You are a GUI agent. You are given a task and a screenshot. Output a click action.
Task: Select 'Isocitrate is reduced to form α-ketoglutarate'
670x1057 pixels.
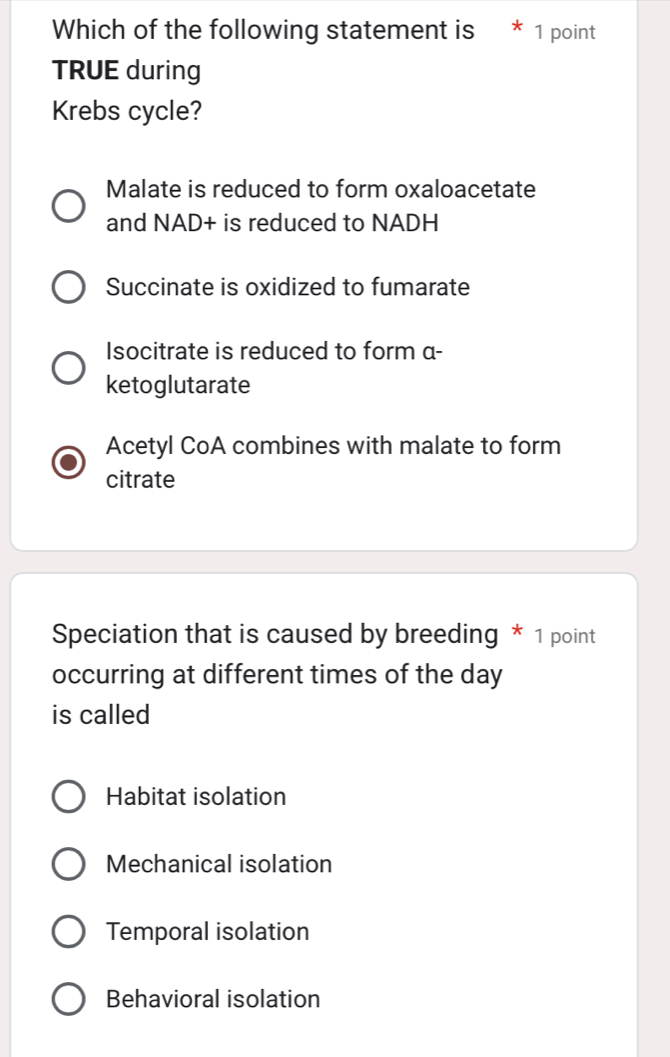[67, 367]
